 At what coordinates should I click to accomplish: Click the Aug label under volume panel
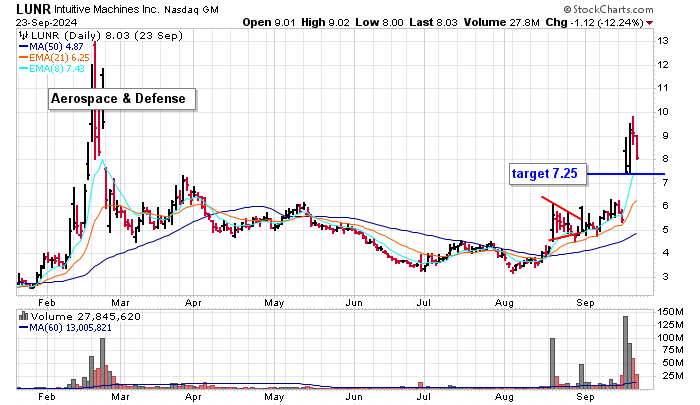point(504,397)
